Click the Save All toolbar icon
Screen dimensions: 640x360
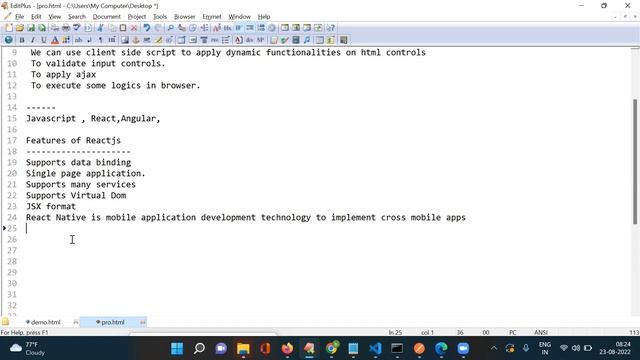click(42, 28)
